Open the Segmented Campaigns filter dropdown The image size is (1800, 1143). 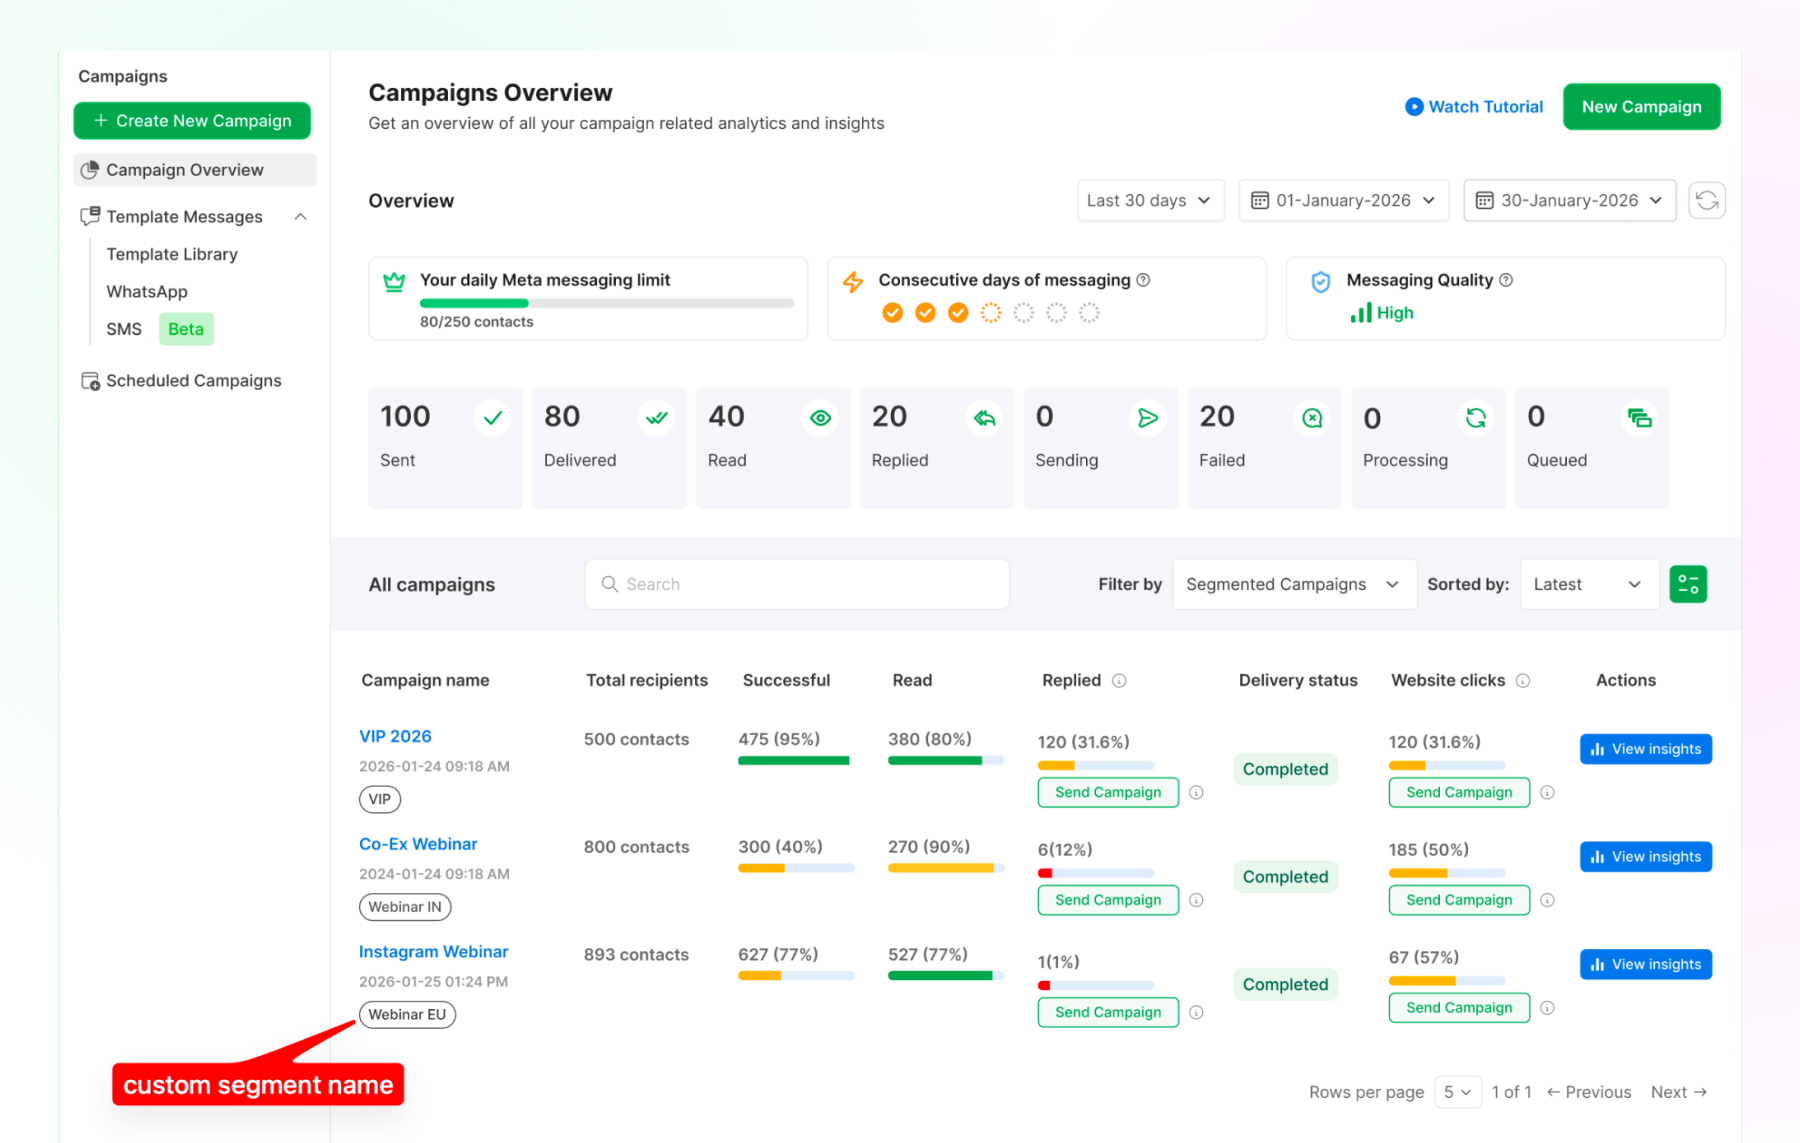coord(1294,584)
